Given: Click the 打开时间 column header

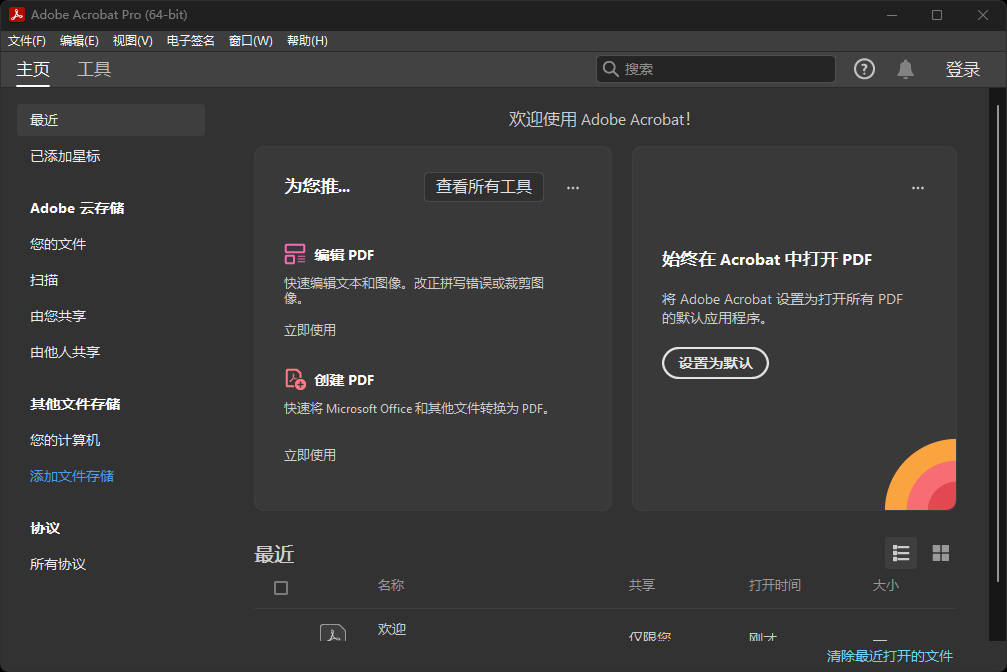Looking at the screenshot, I should tap(775, 585).
